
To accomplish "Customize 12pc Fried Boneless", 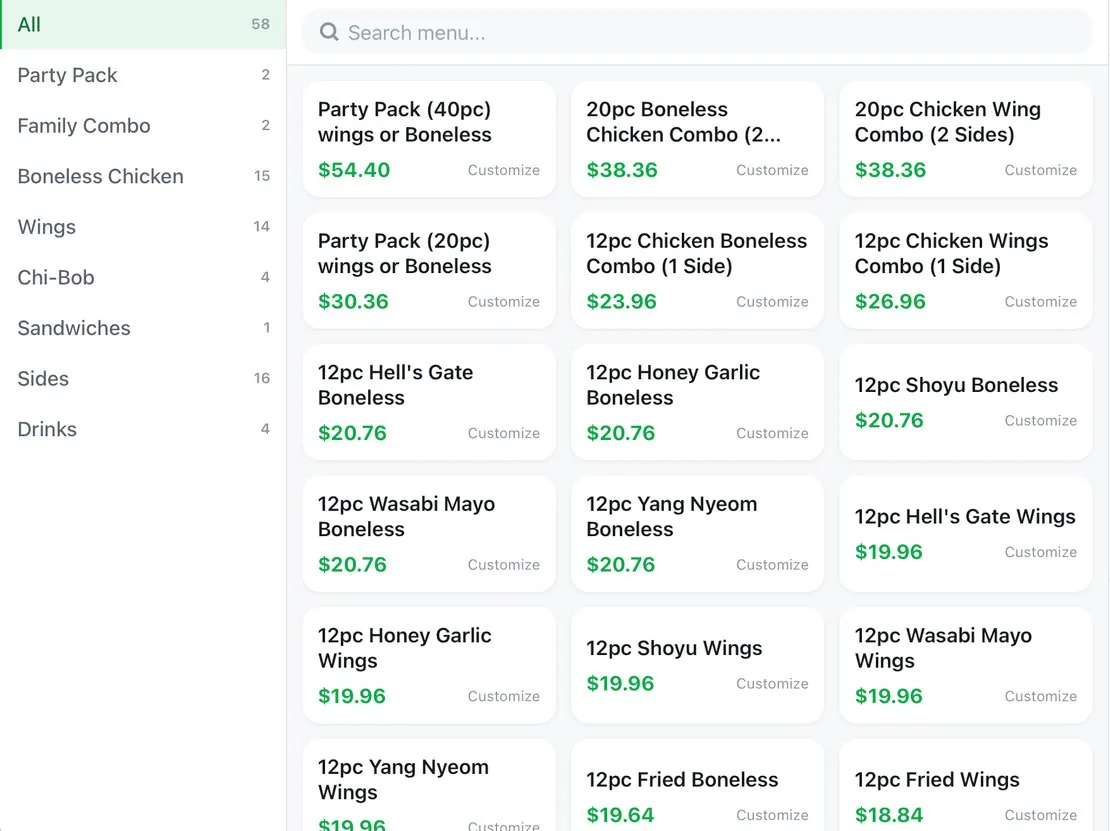I will (772, 815).
